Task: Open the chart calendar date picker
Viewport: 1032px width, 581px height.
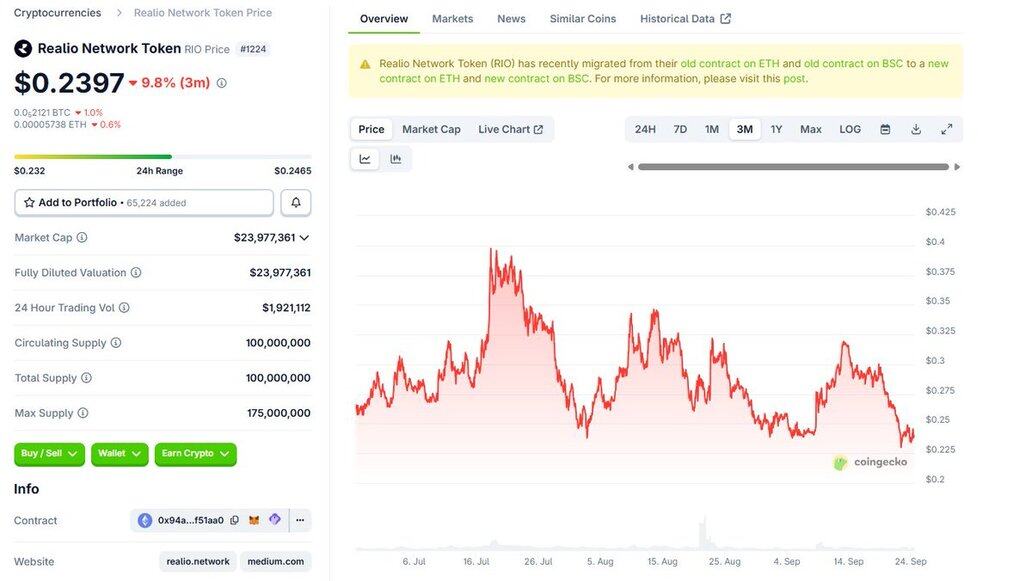Action: coord(885,130)
